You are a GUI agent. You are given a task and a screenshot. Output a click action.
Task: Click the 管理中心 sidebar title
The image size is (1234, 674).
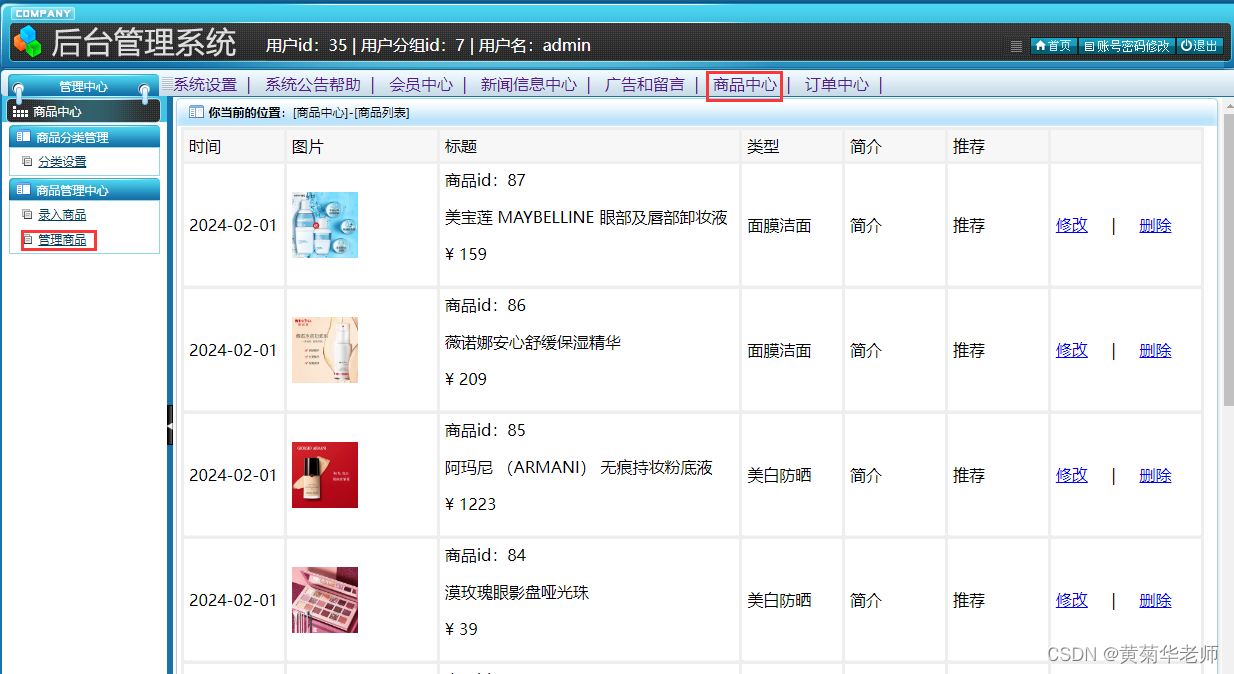(x=84, y=87)
